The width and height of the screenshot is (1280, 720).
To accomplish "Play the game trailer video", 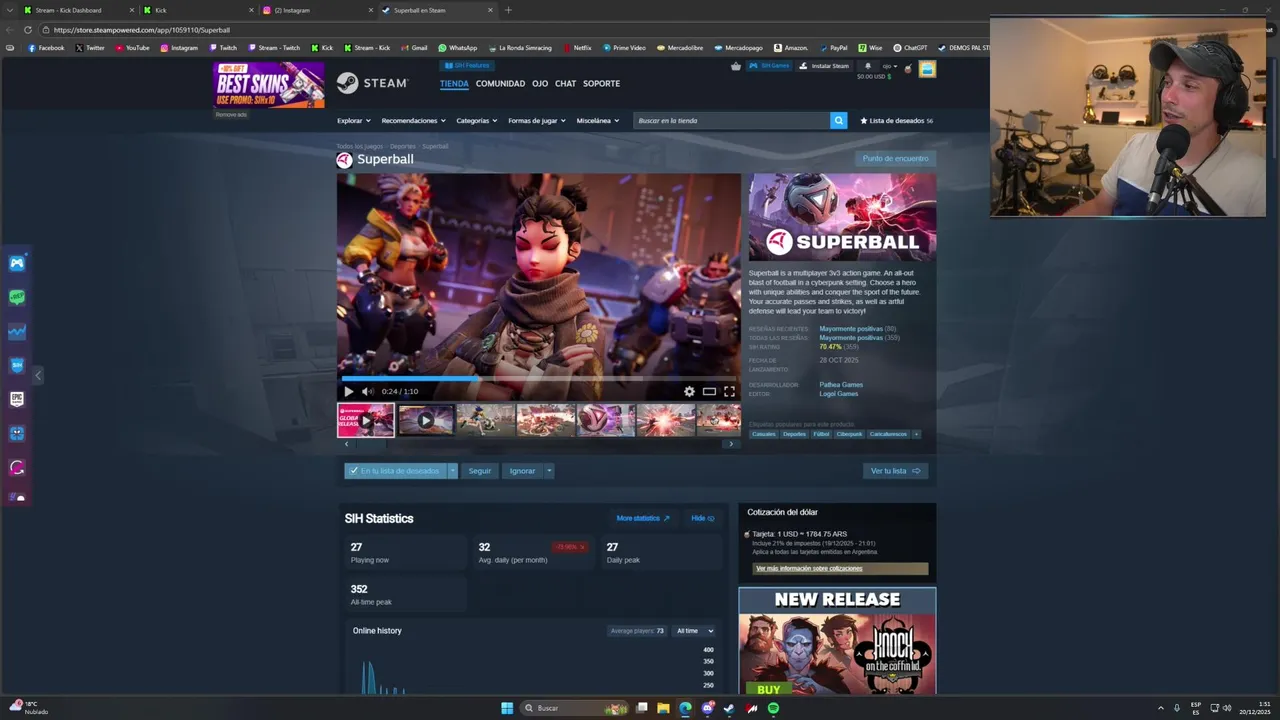I will tap(348, 392).
